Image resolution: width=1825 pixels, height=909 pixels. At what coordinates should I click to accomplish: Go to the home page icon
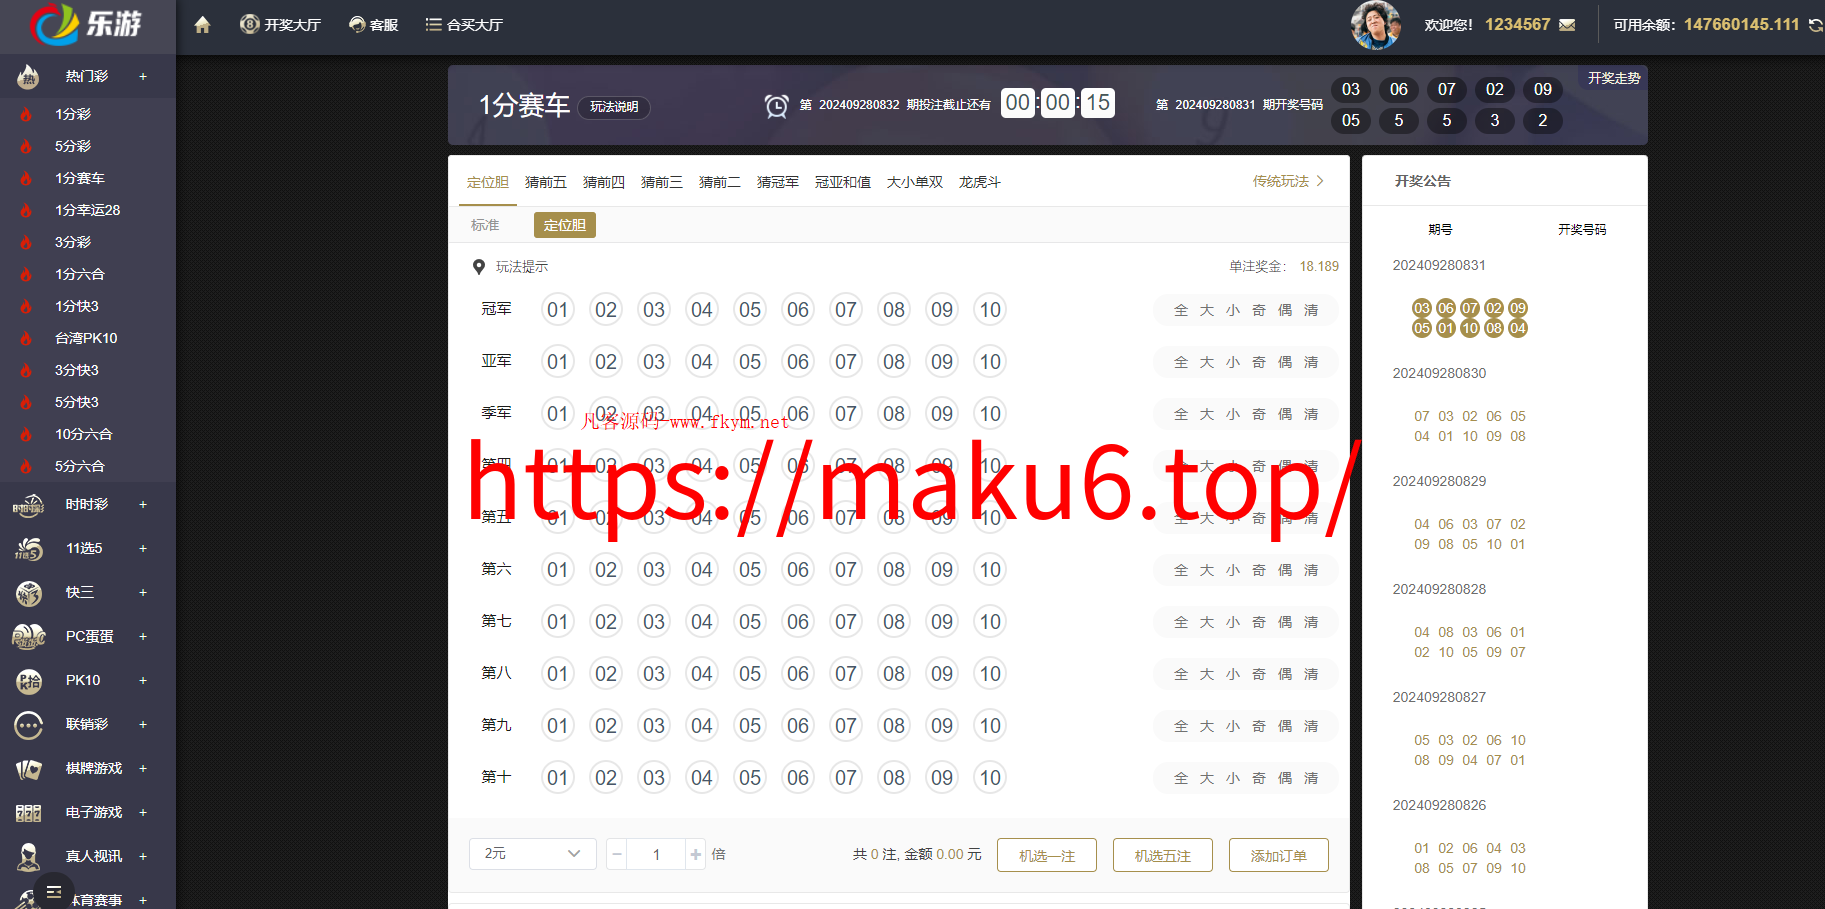tap(202, 25)
